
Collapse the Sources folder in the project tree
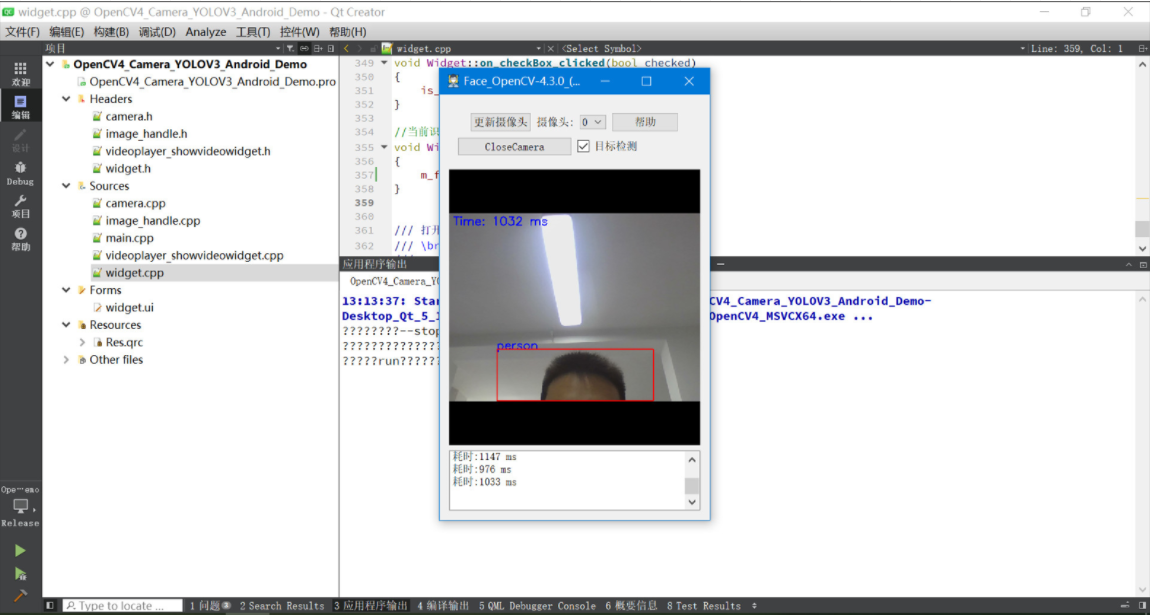(x=66, y=185)
